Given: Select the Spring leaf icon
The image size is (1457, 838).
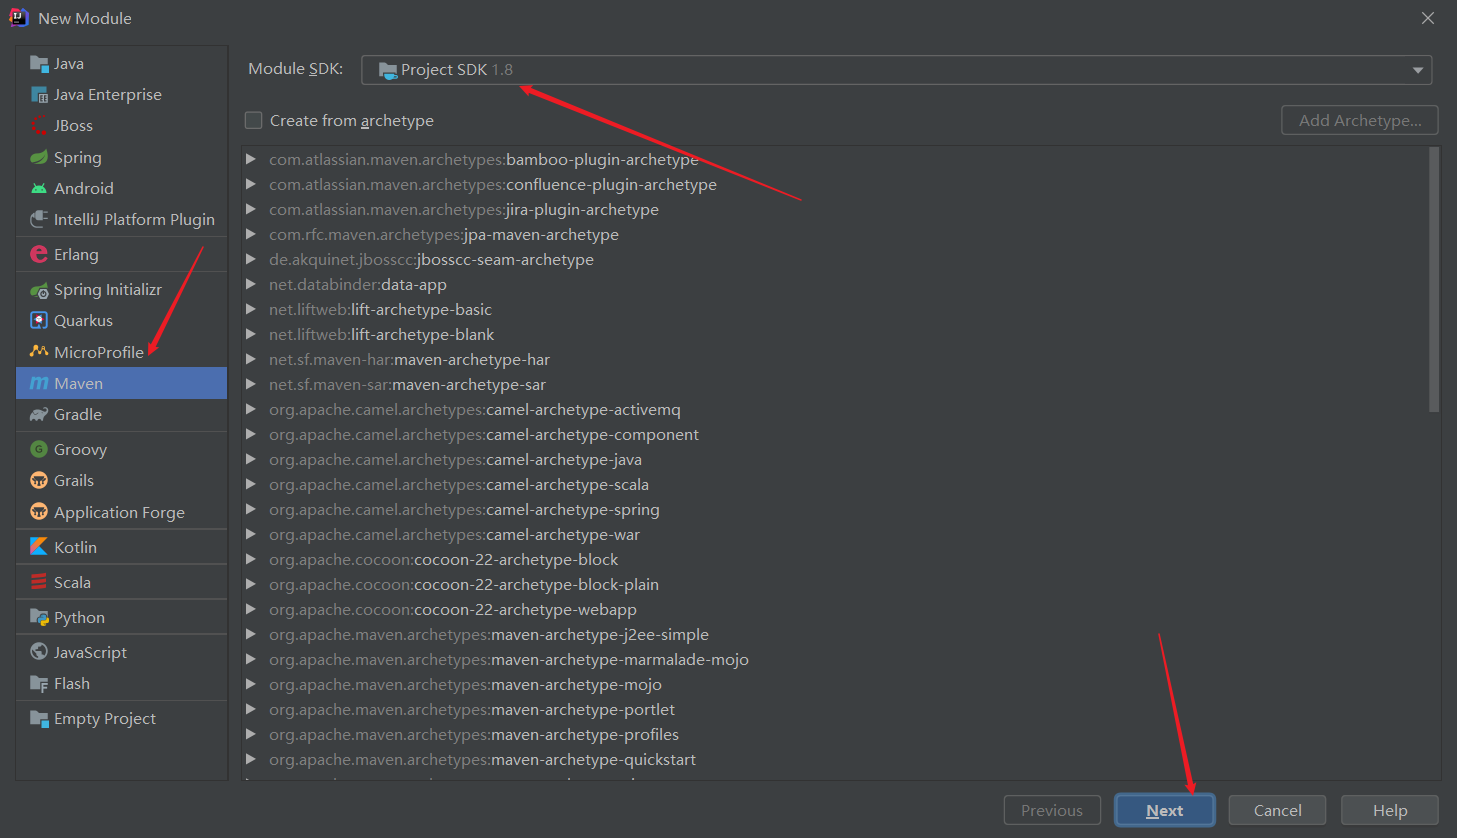Looking at the screenshot, I should [39, 157].
